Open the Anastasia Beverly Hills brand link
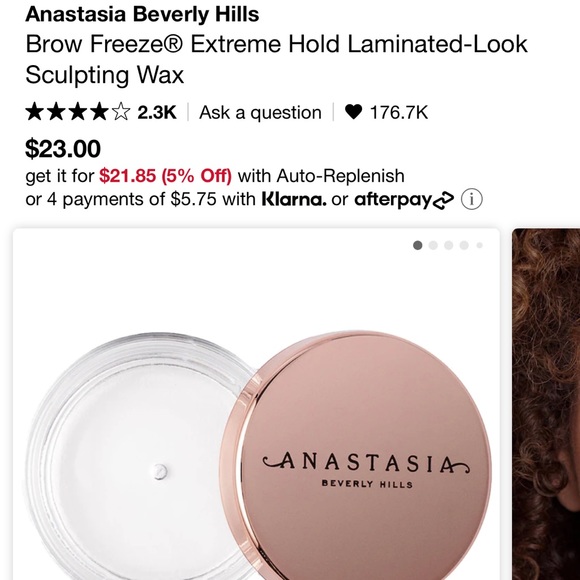 pos(142,14)
